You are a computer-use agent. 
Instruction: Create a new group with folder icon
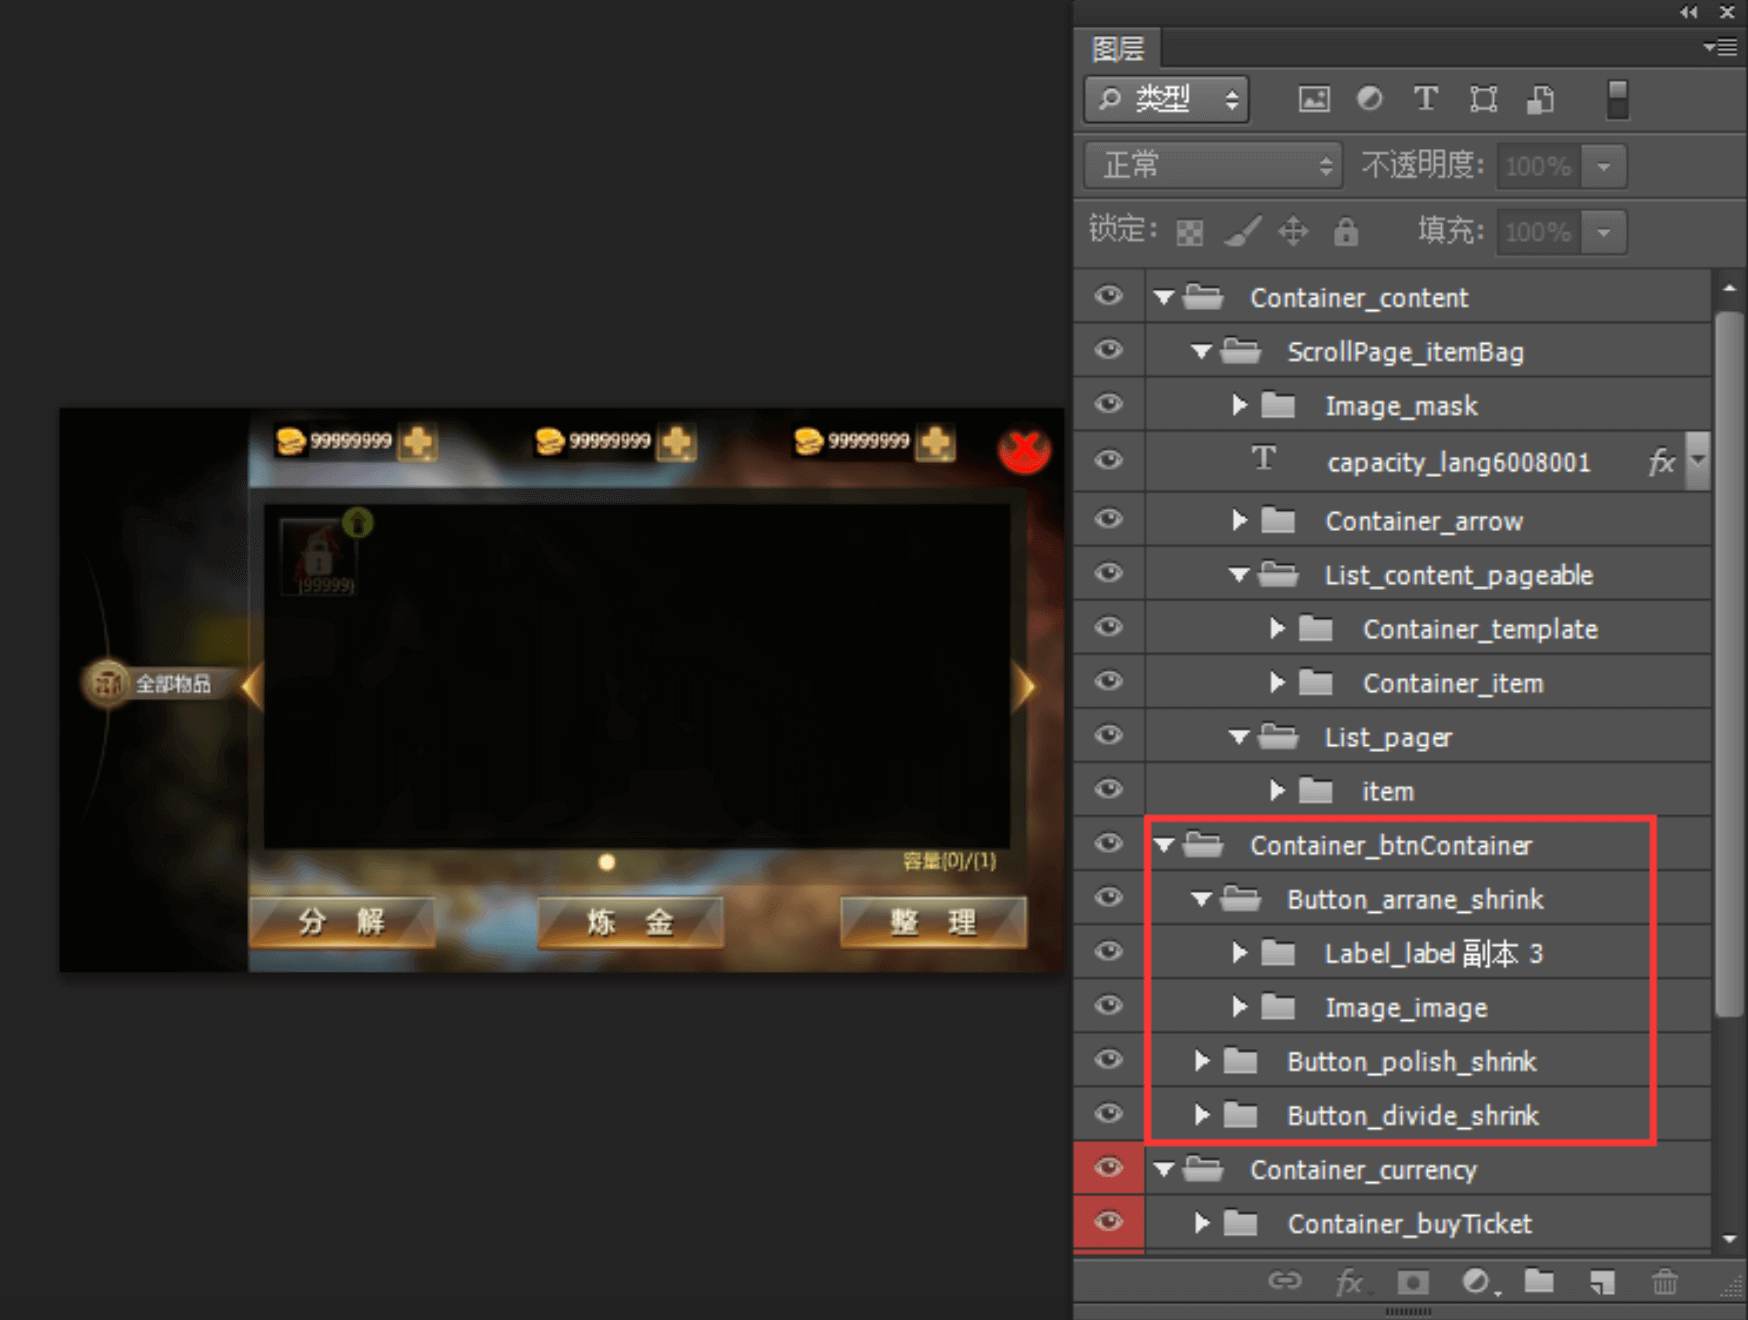point(1539,1282)
